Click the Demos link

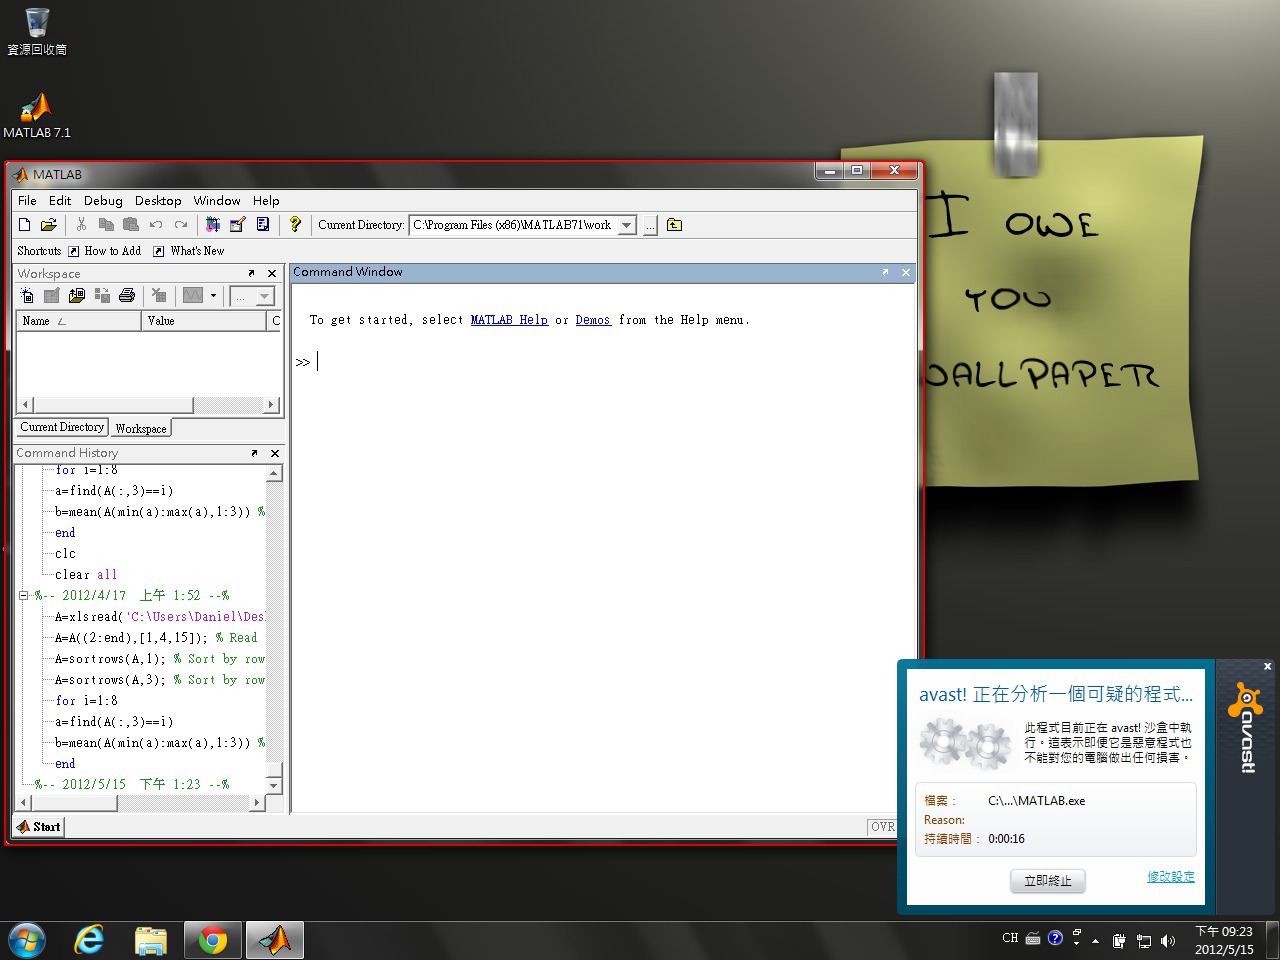[593, 320]
